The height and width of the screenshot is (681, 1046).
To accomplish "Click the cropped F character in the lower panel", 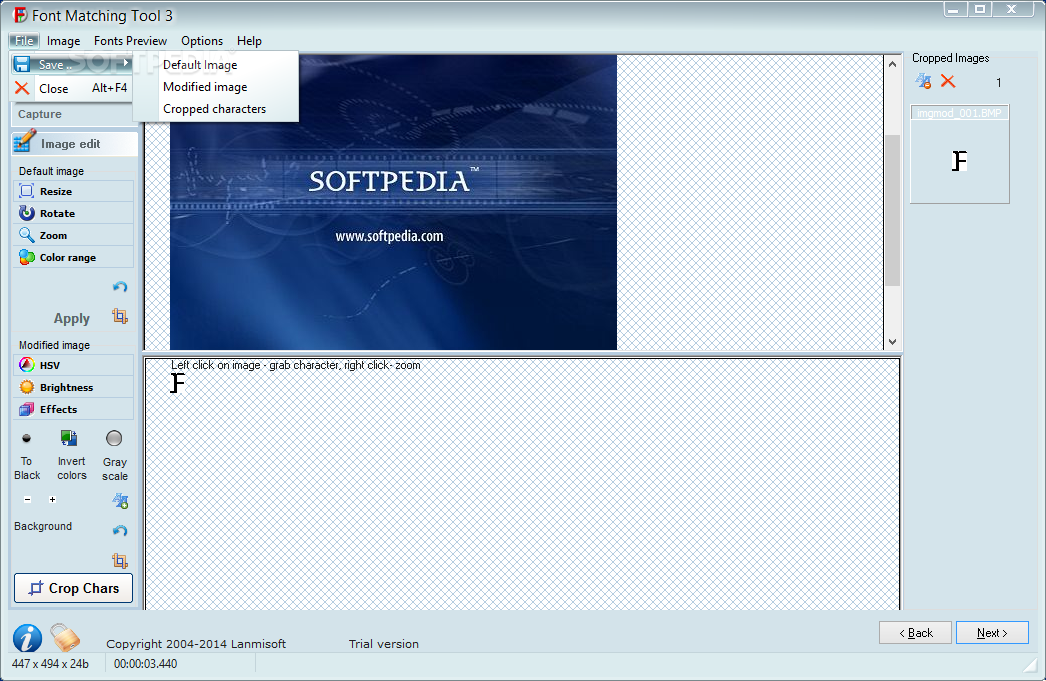I will [177, 383].
